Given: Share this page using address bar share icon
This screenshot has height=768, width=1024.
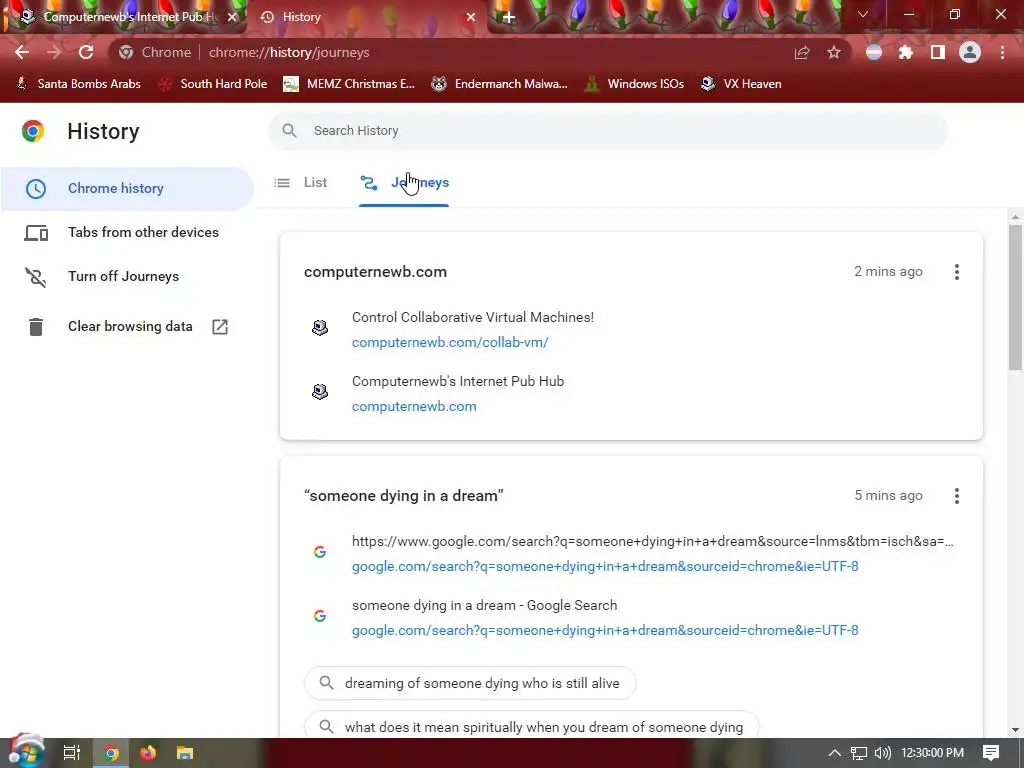Looking at the screenshot, I should click(802, 53).
